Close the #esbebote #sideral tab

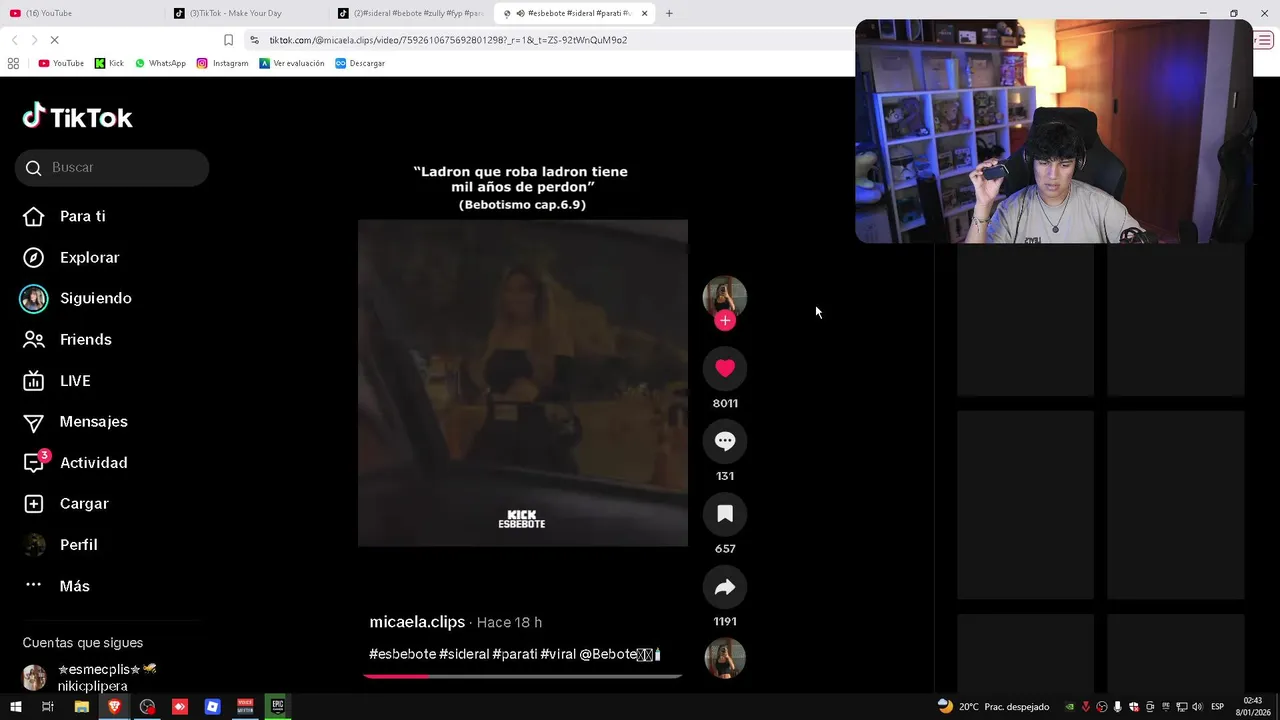tap(644, 13)
